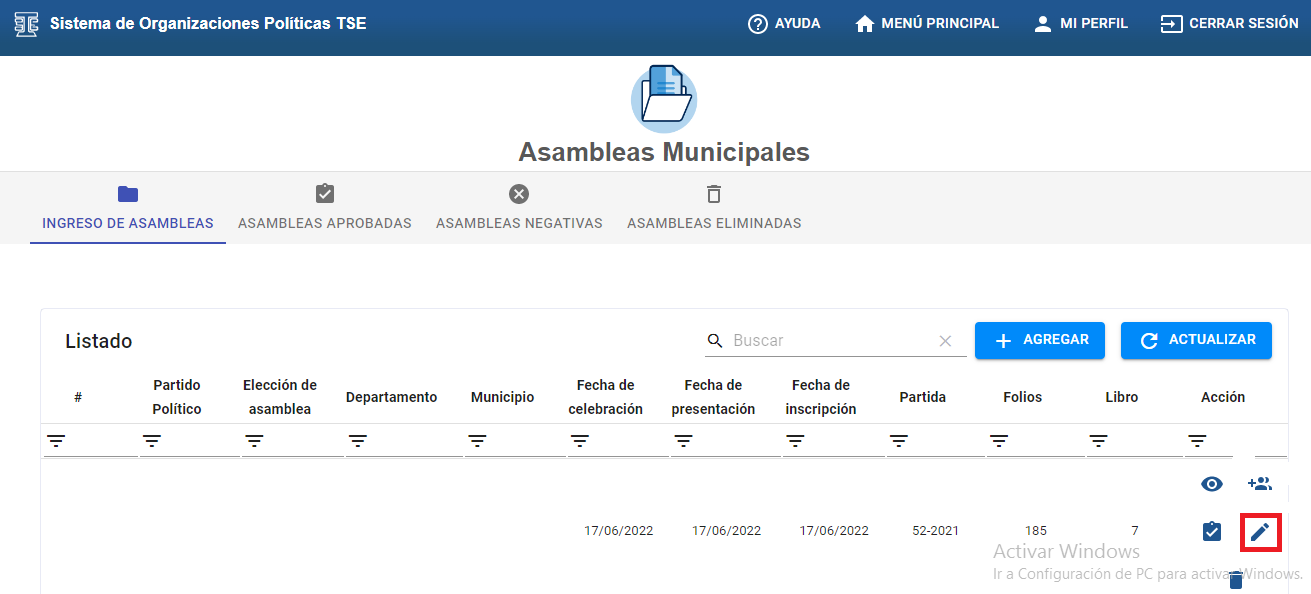Click the Partida column header

[923, 397]
